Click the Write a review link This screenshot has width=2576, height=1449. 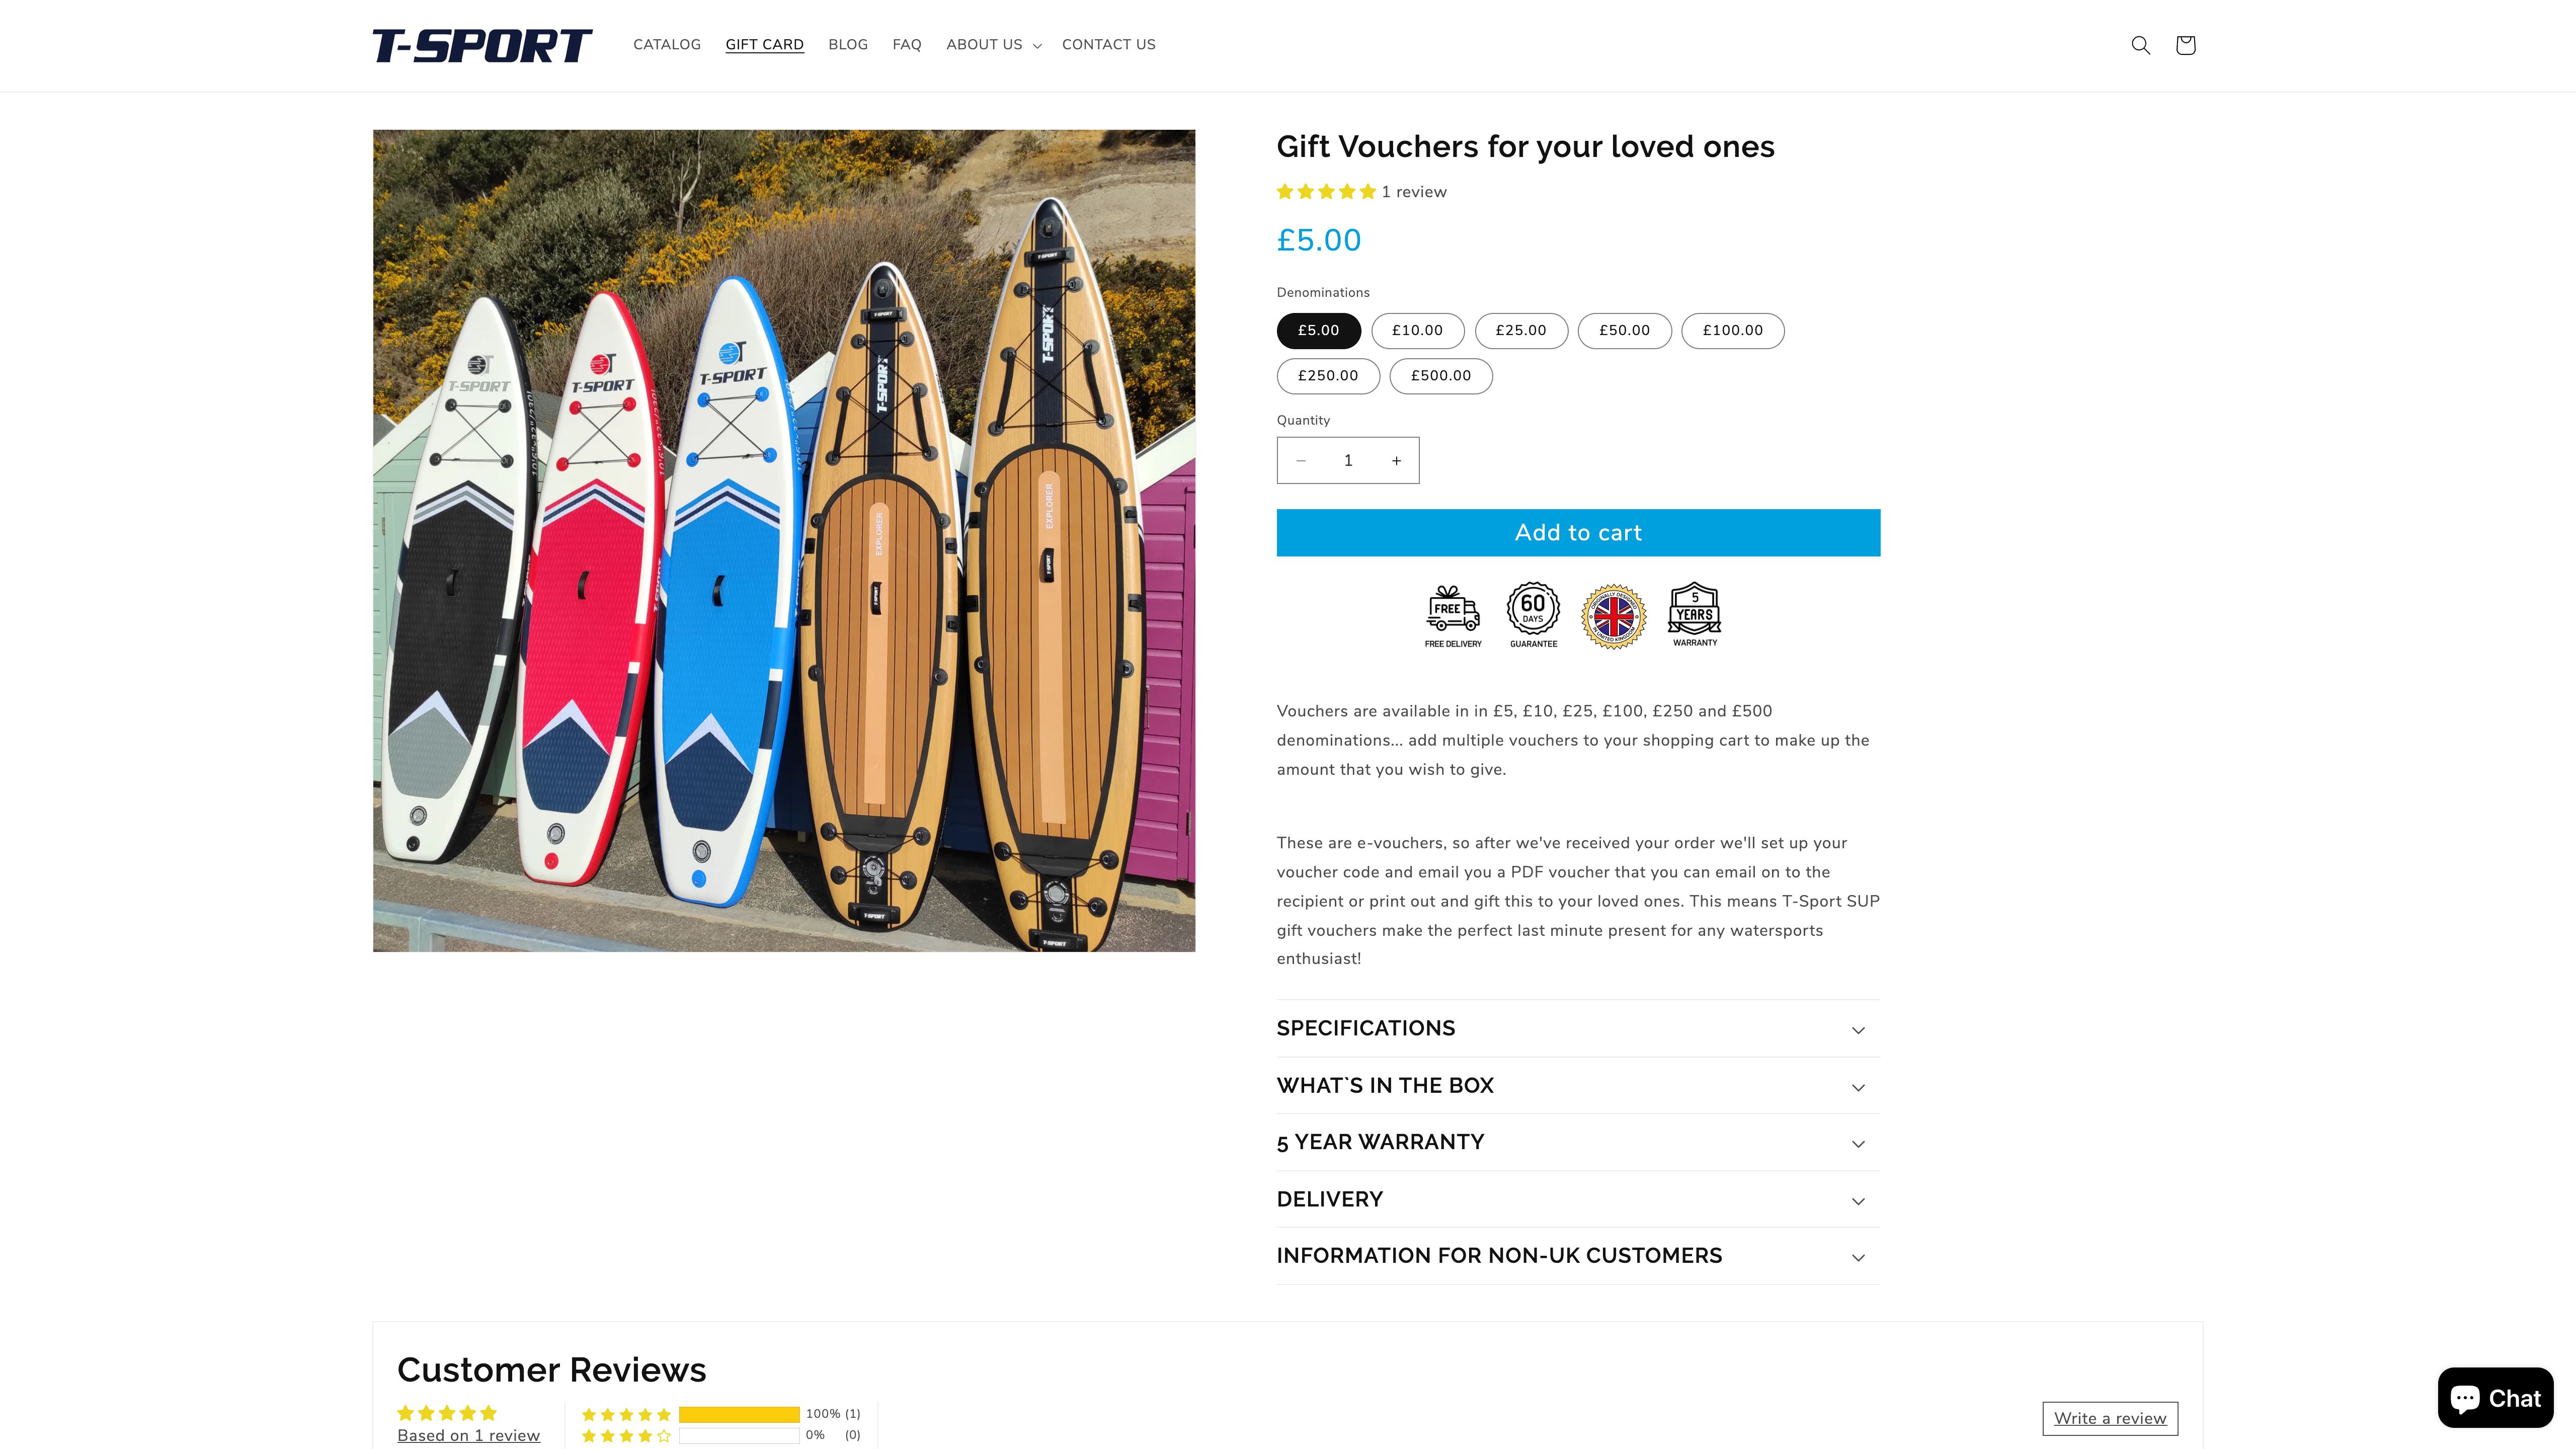[2109, 1418]
